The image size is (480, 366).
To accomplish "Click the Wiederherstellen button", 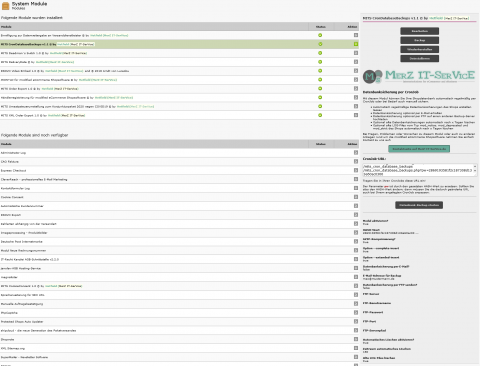I will pyautogui.click(x=419, y=49).
